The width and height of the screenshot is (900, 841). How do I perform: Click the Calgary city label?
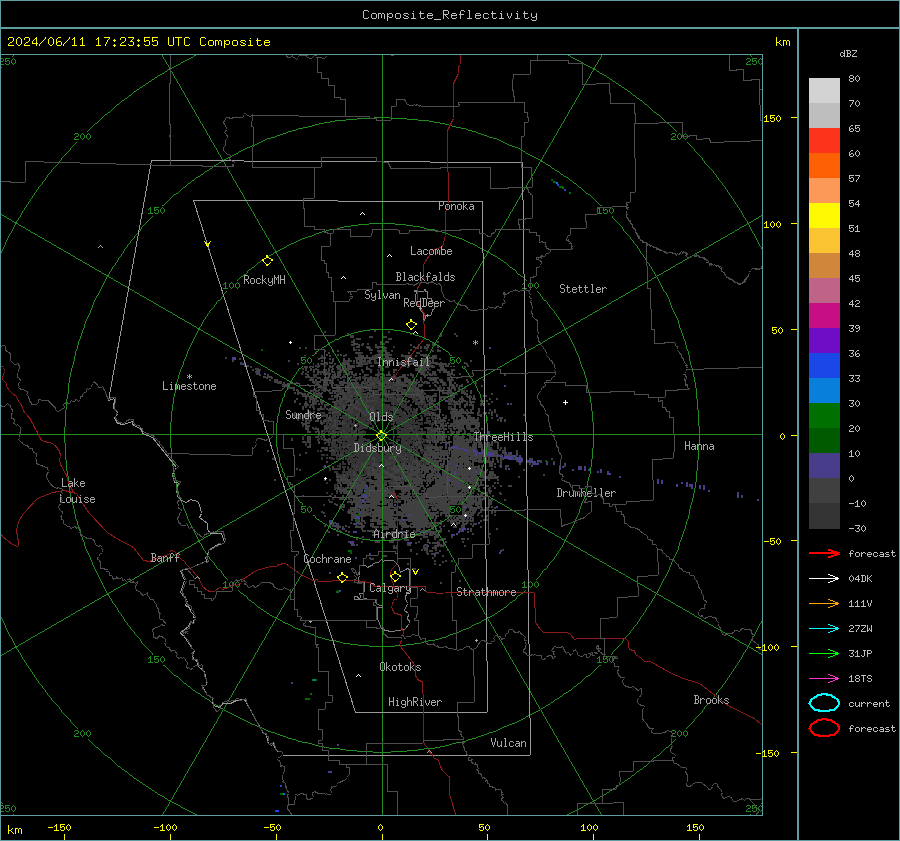(390, 588)
